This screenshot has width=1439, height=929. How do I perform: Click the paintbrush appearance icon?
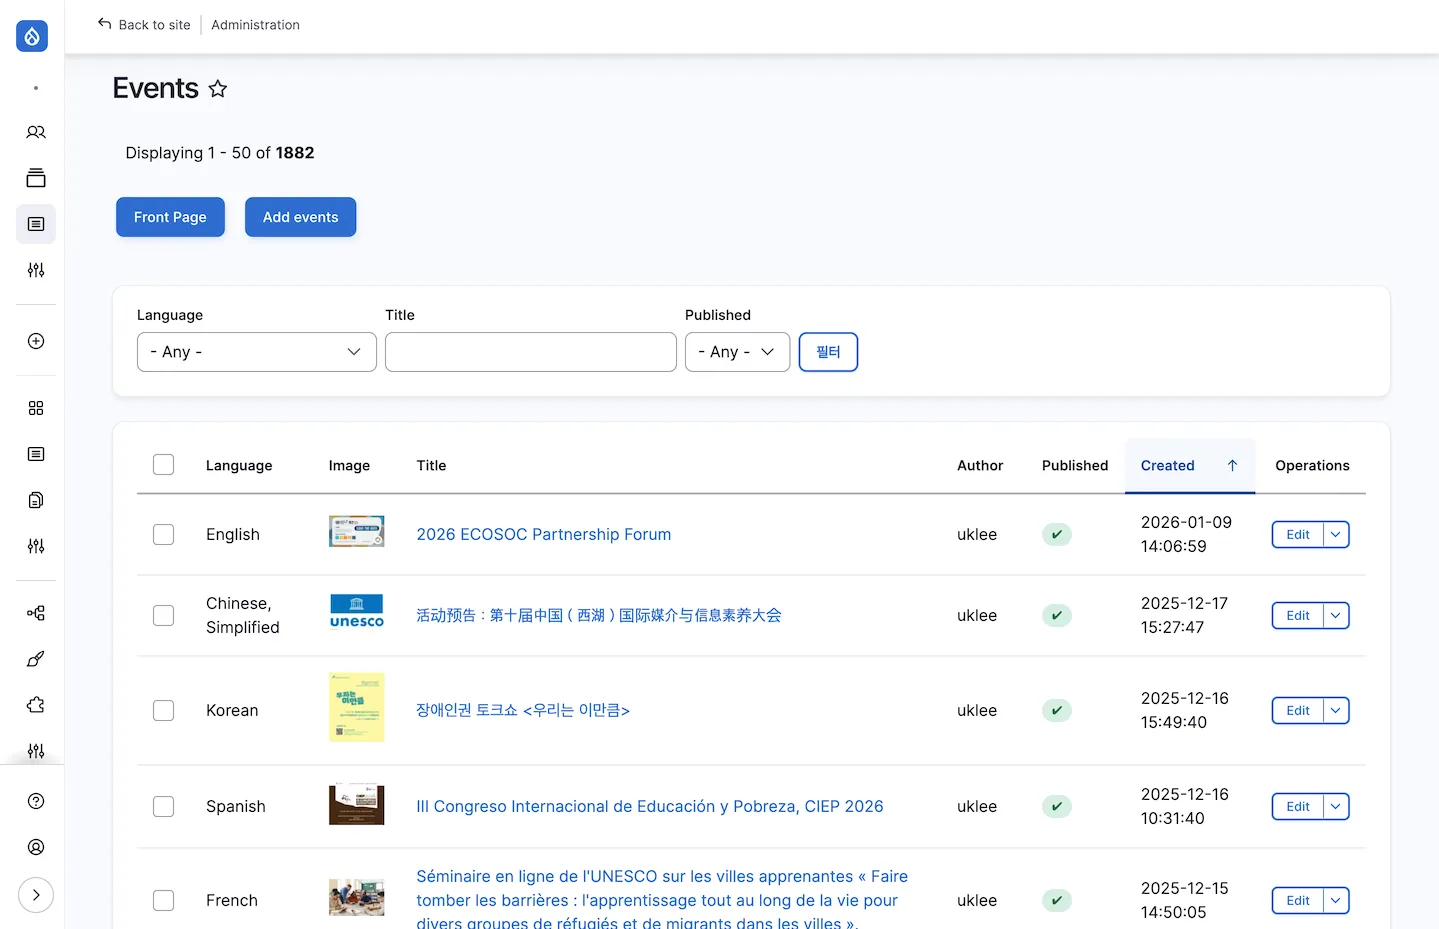click(x=36, y=659)
